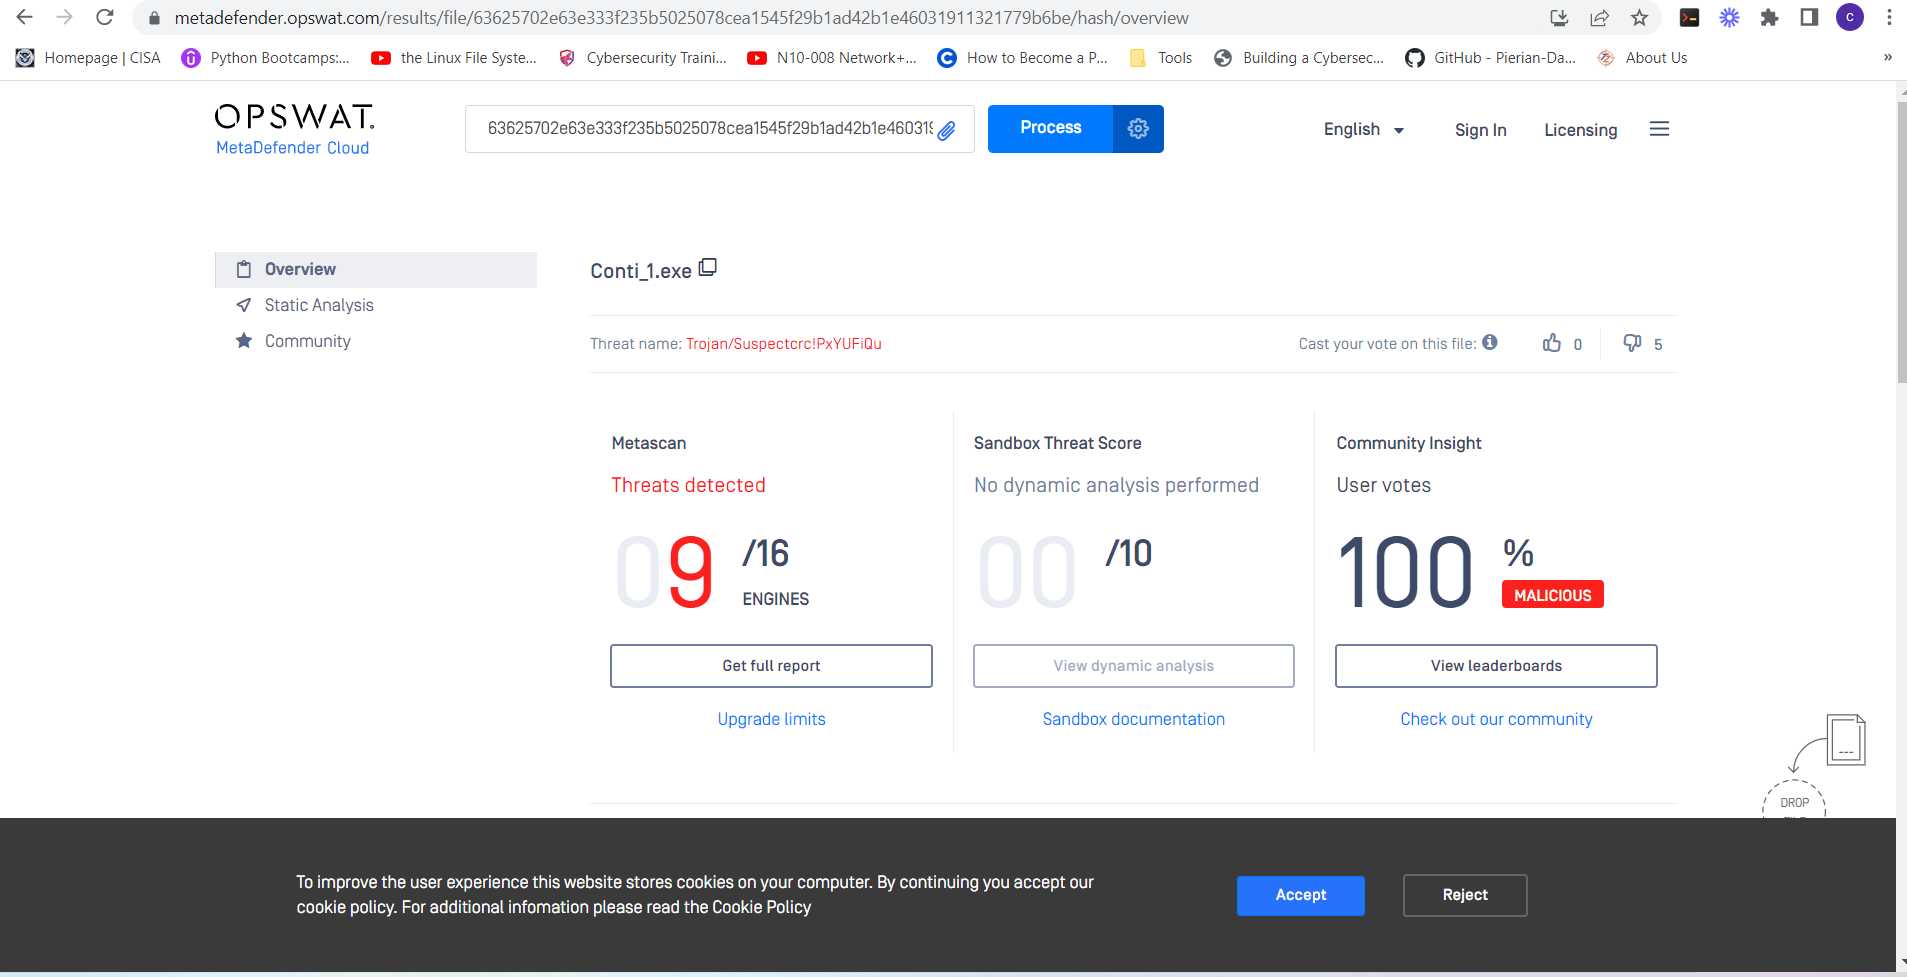1907x977 pixels.
Task: Click View dynamic analysis button
Action: [1133, 666]
